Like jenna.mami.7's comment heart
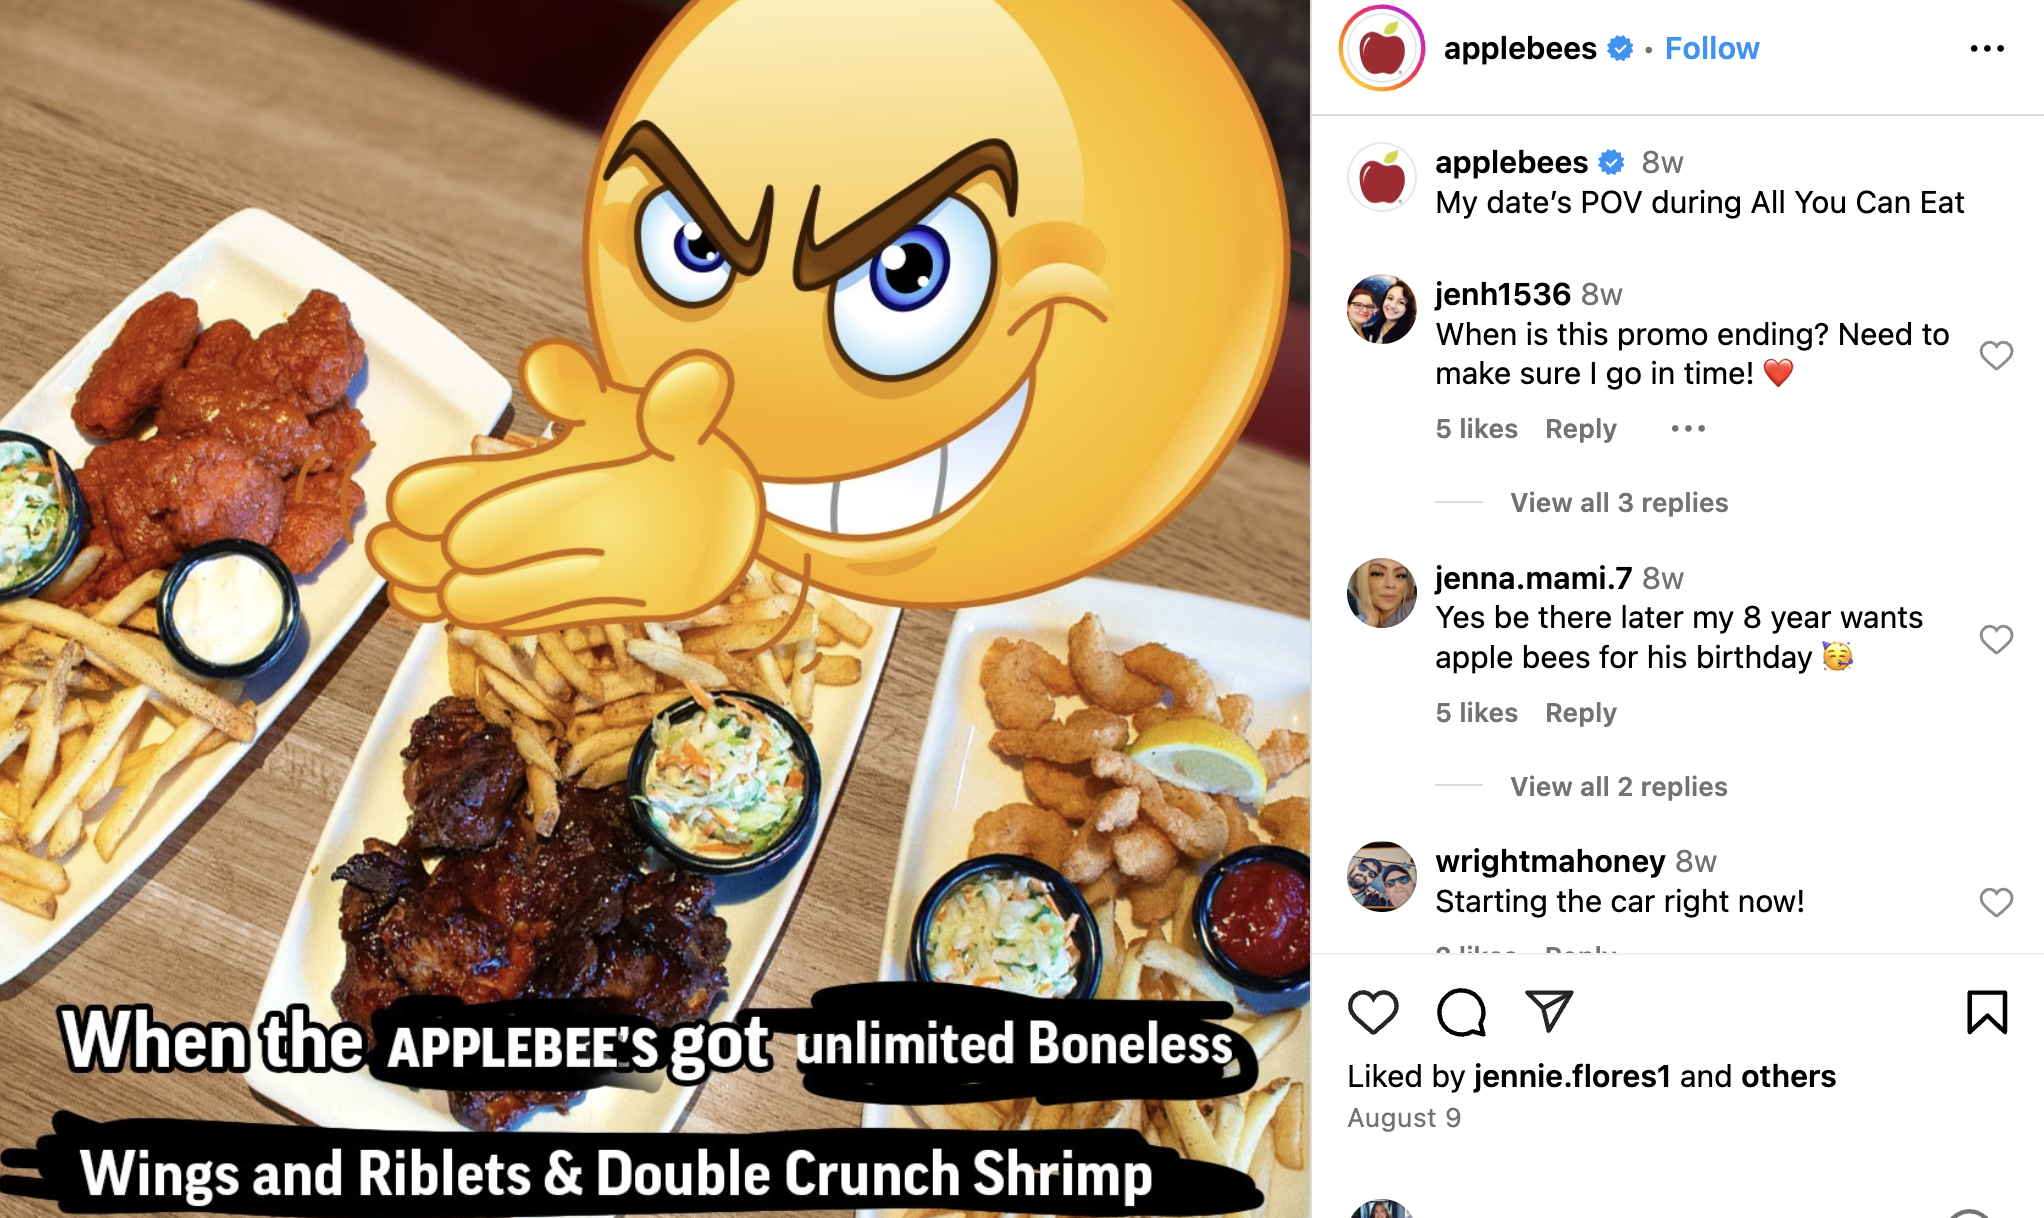 [1996, 639]
